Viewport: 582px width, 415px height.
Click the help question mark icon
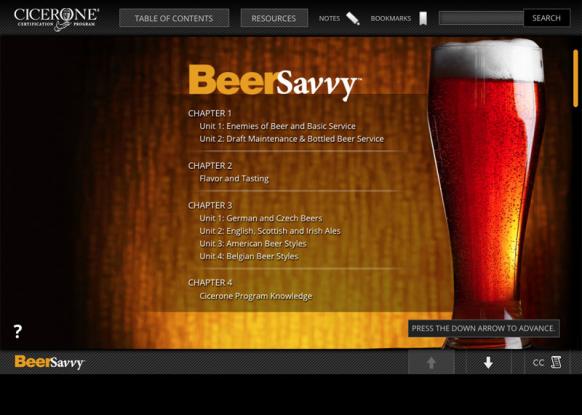pos(17,331)
